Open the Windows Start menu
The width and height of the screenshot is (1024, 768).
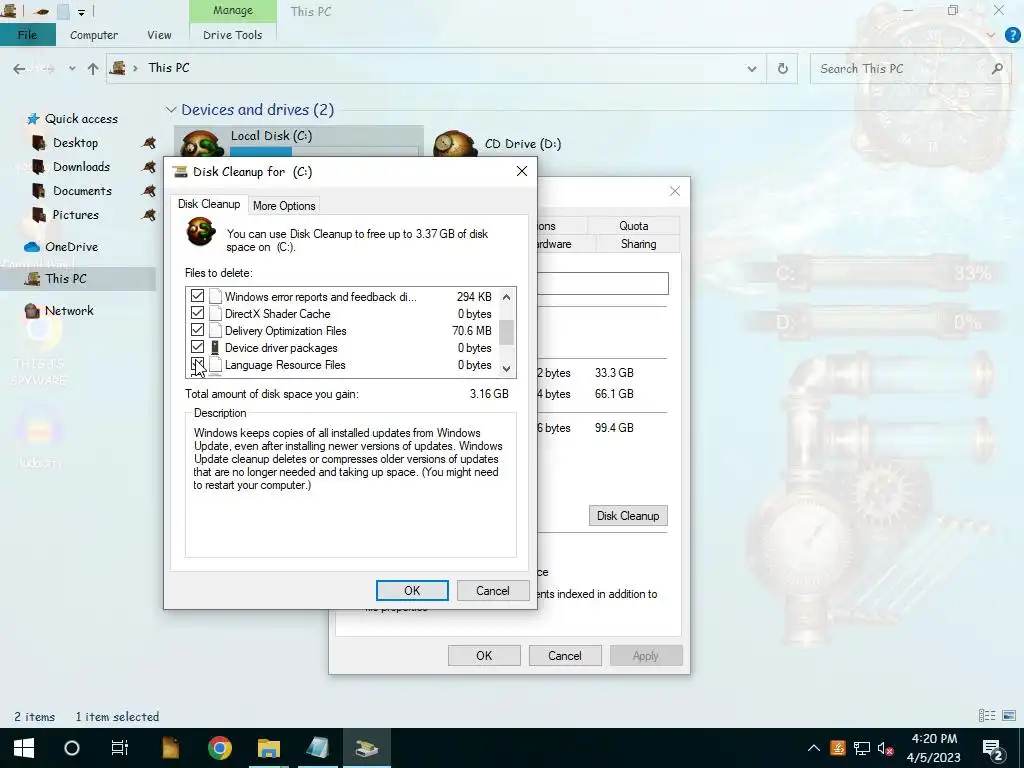pos(24,748)
